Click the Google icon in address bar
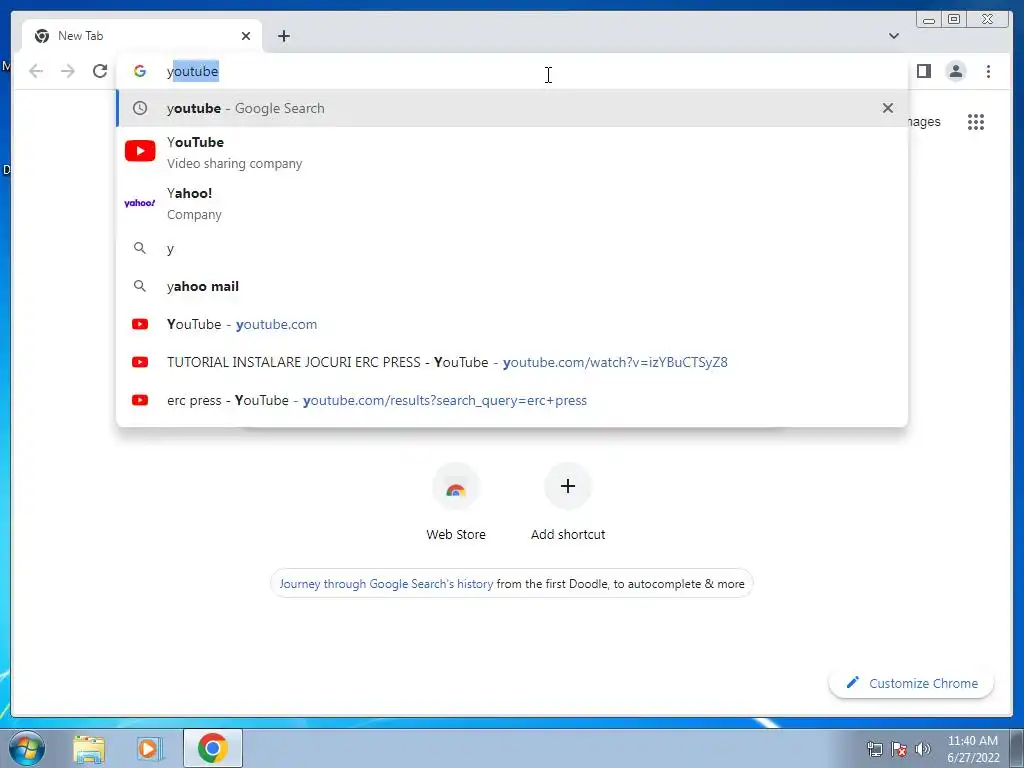Image resolution: width=1024 pixels, height=768 pixels. pos(140,71)
